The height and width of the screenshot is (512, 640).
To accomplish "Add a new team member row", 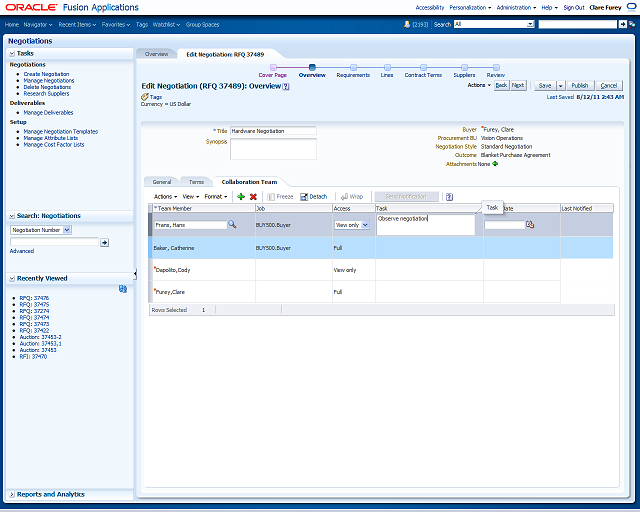I will [241, 197].
